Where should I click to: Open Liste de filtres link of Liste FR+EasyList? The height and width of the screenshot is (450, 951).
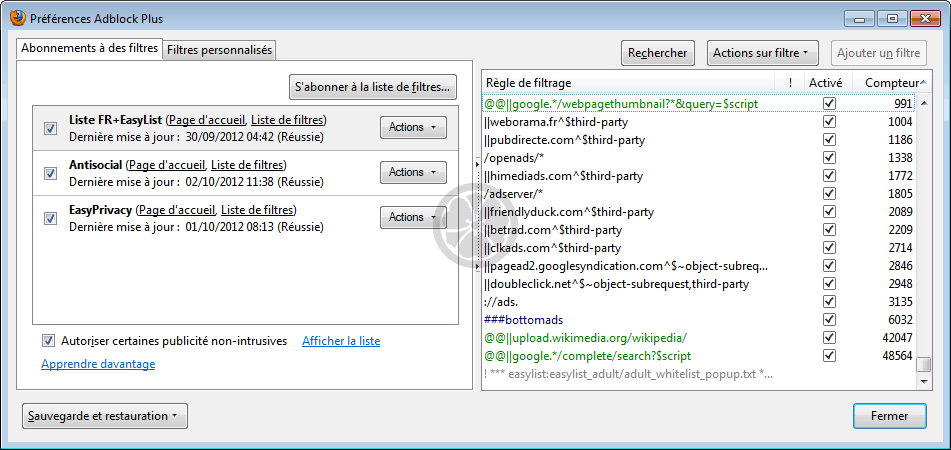tap(288, 119)
